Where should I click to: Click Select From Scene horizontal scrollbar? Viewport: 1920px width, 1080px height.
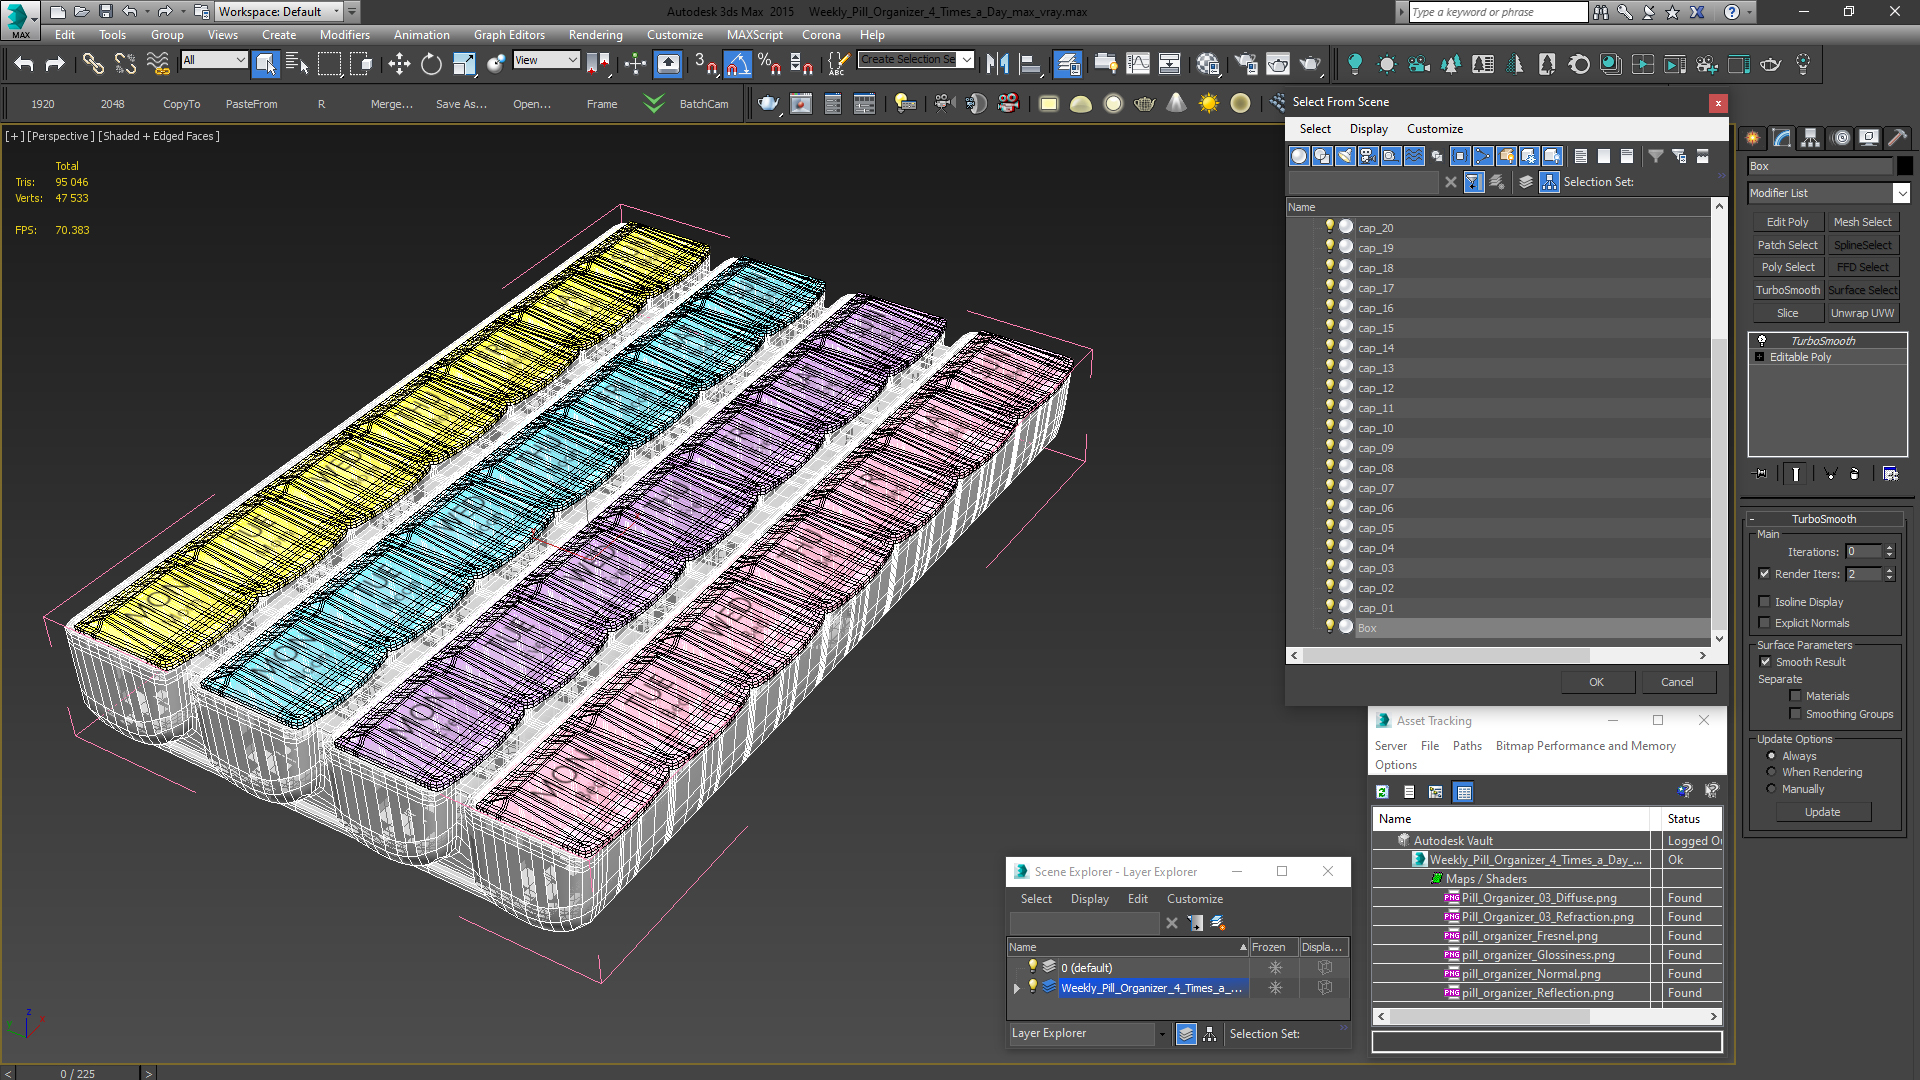click(x=1446, y=656)
